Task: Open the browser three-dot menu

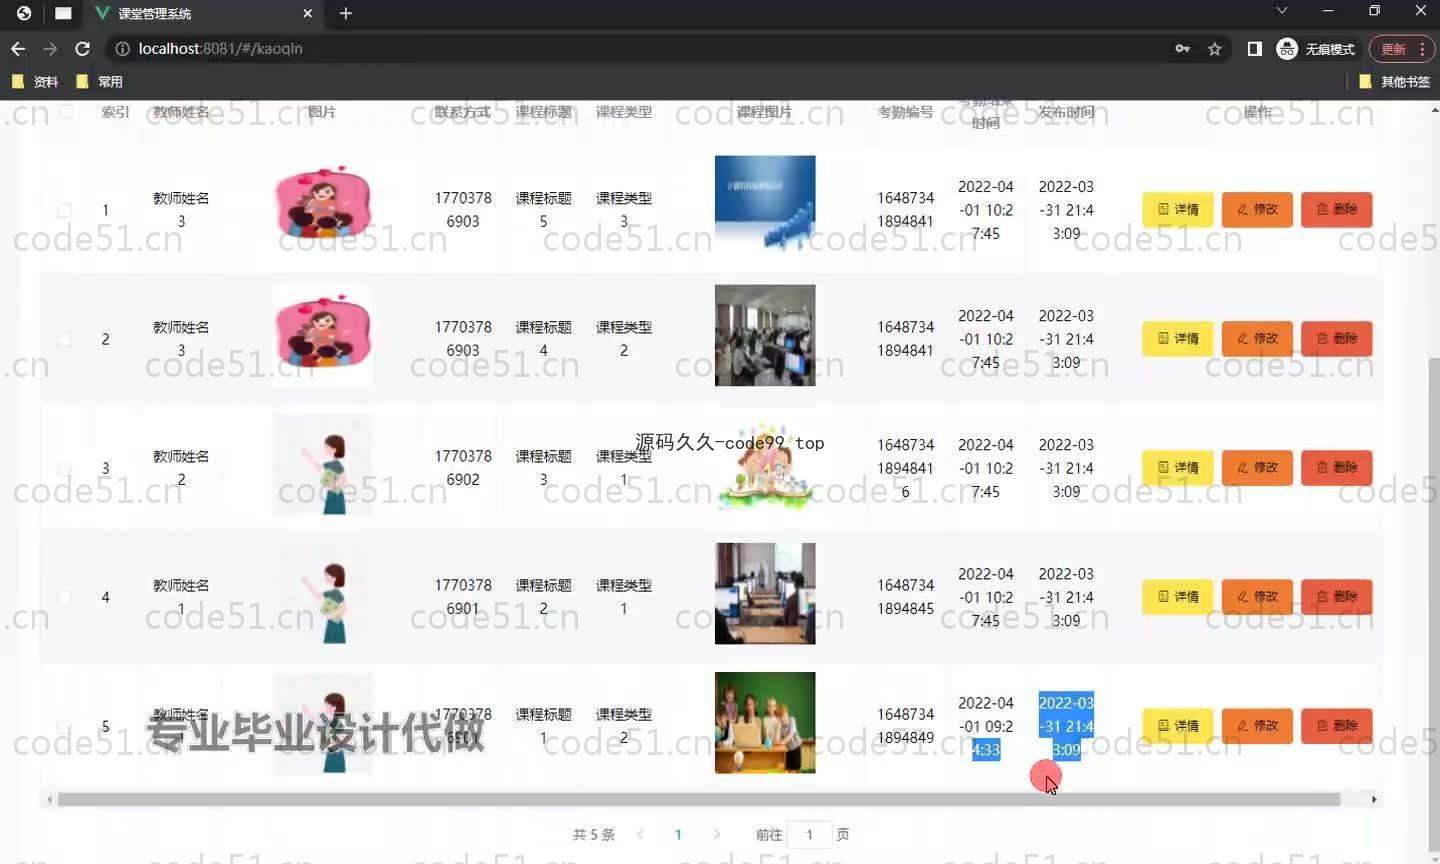Action: pyautogui.click(x=1423, y=48)
